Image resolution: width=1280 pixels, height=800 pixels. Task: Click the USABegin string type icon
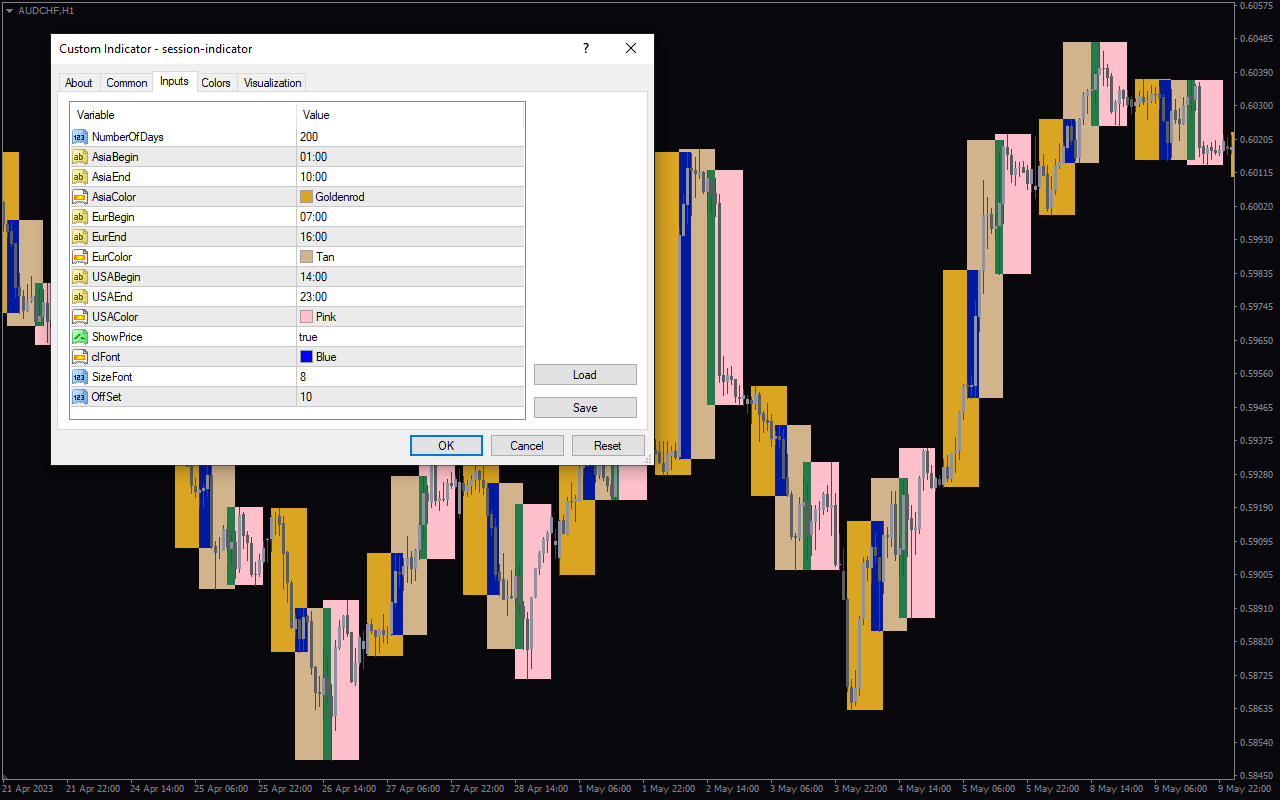point(79,277)
